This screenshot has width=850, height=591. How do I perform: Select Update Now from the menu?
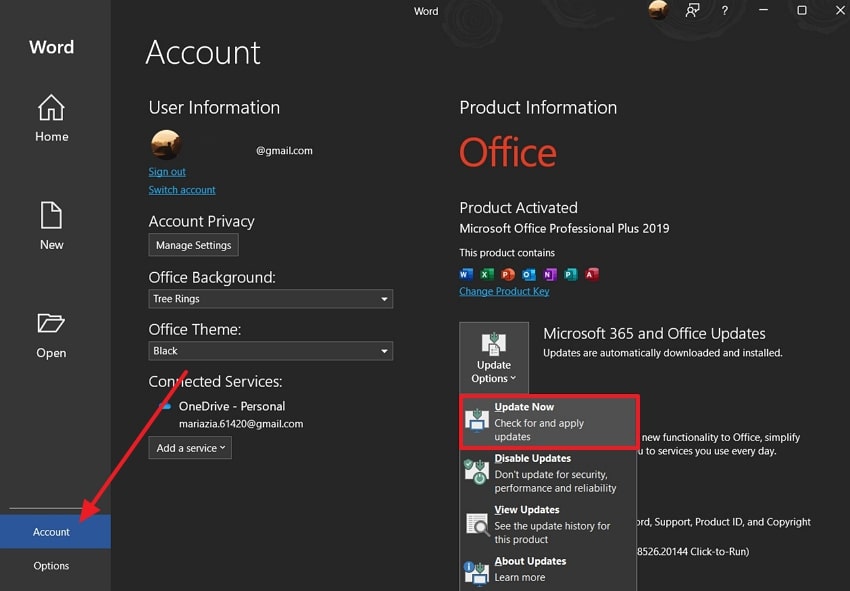(549, 422)
